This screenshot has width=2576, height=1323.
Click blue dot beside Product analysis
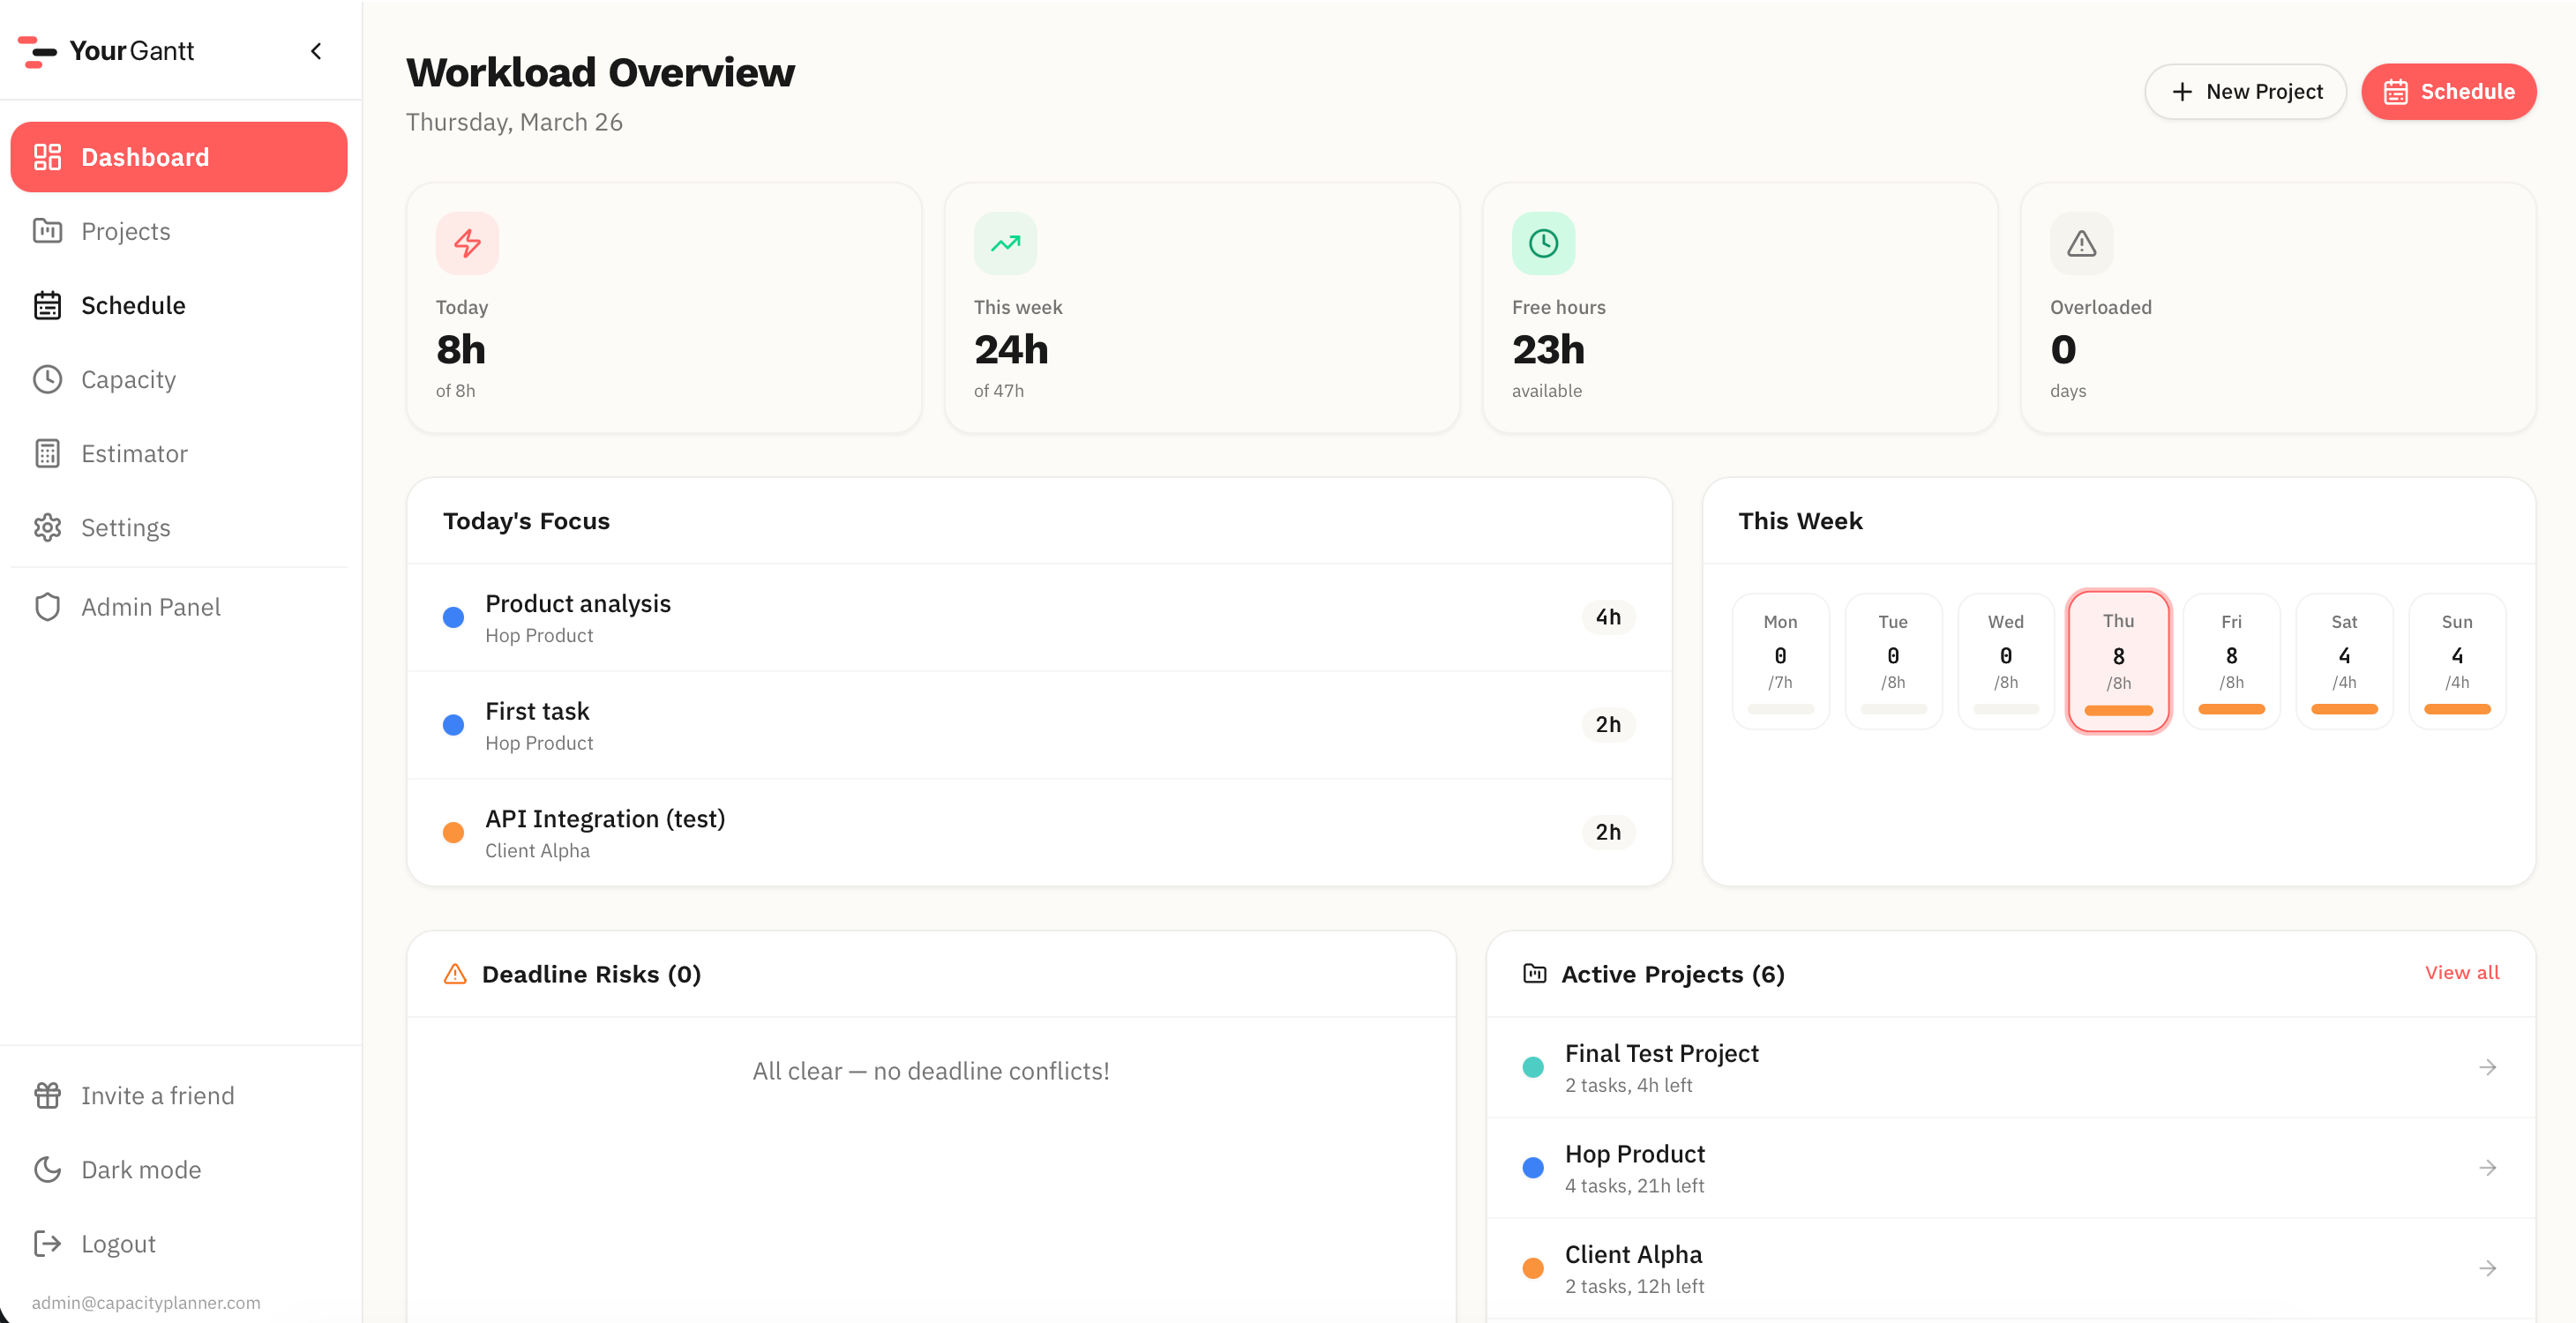453,617
